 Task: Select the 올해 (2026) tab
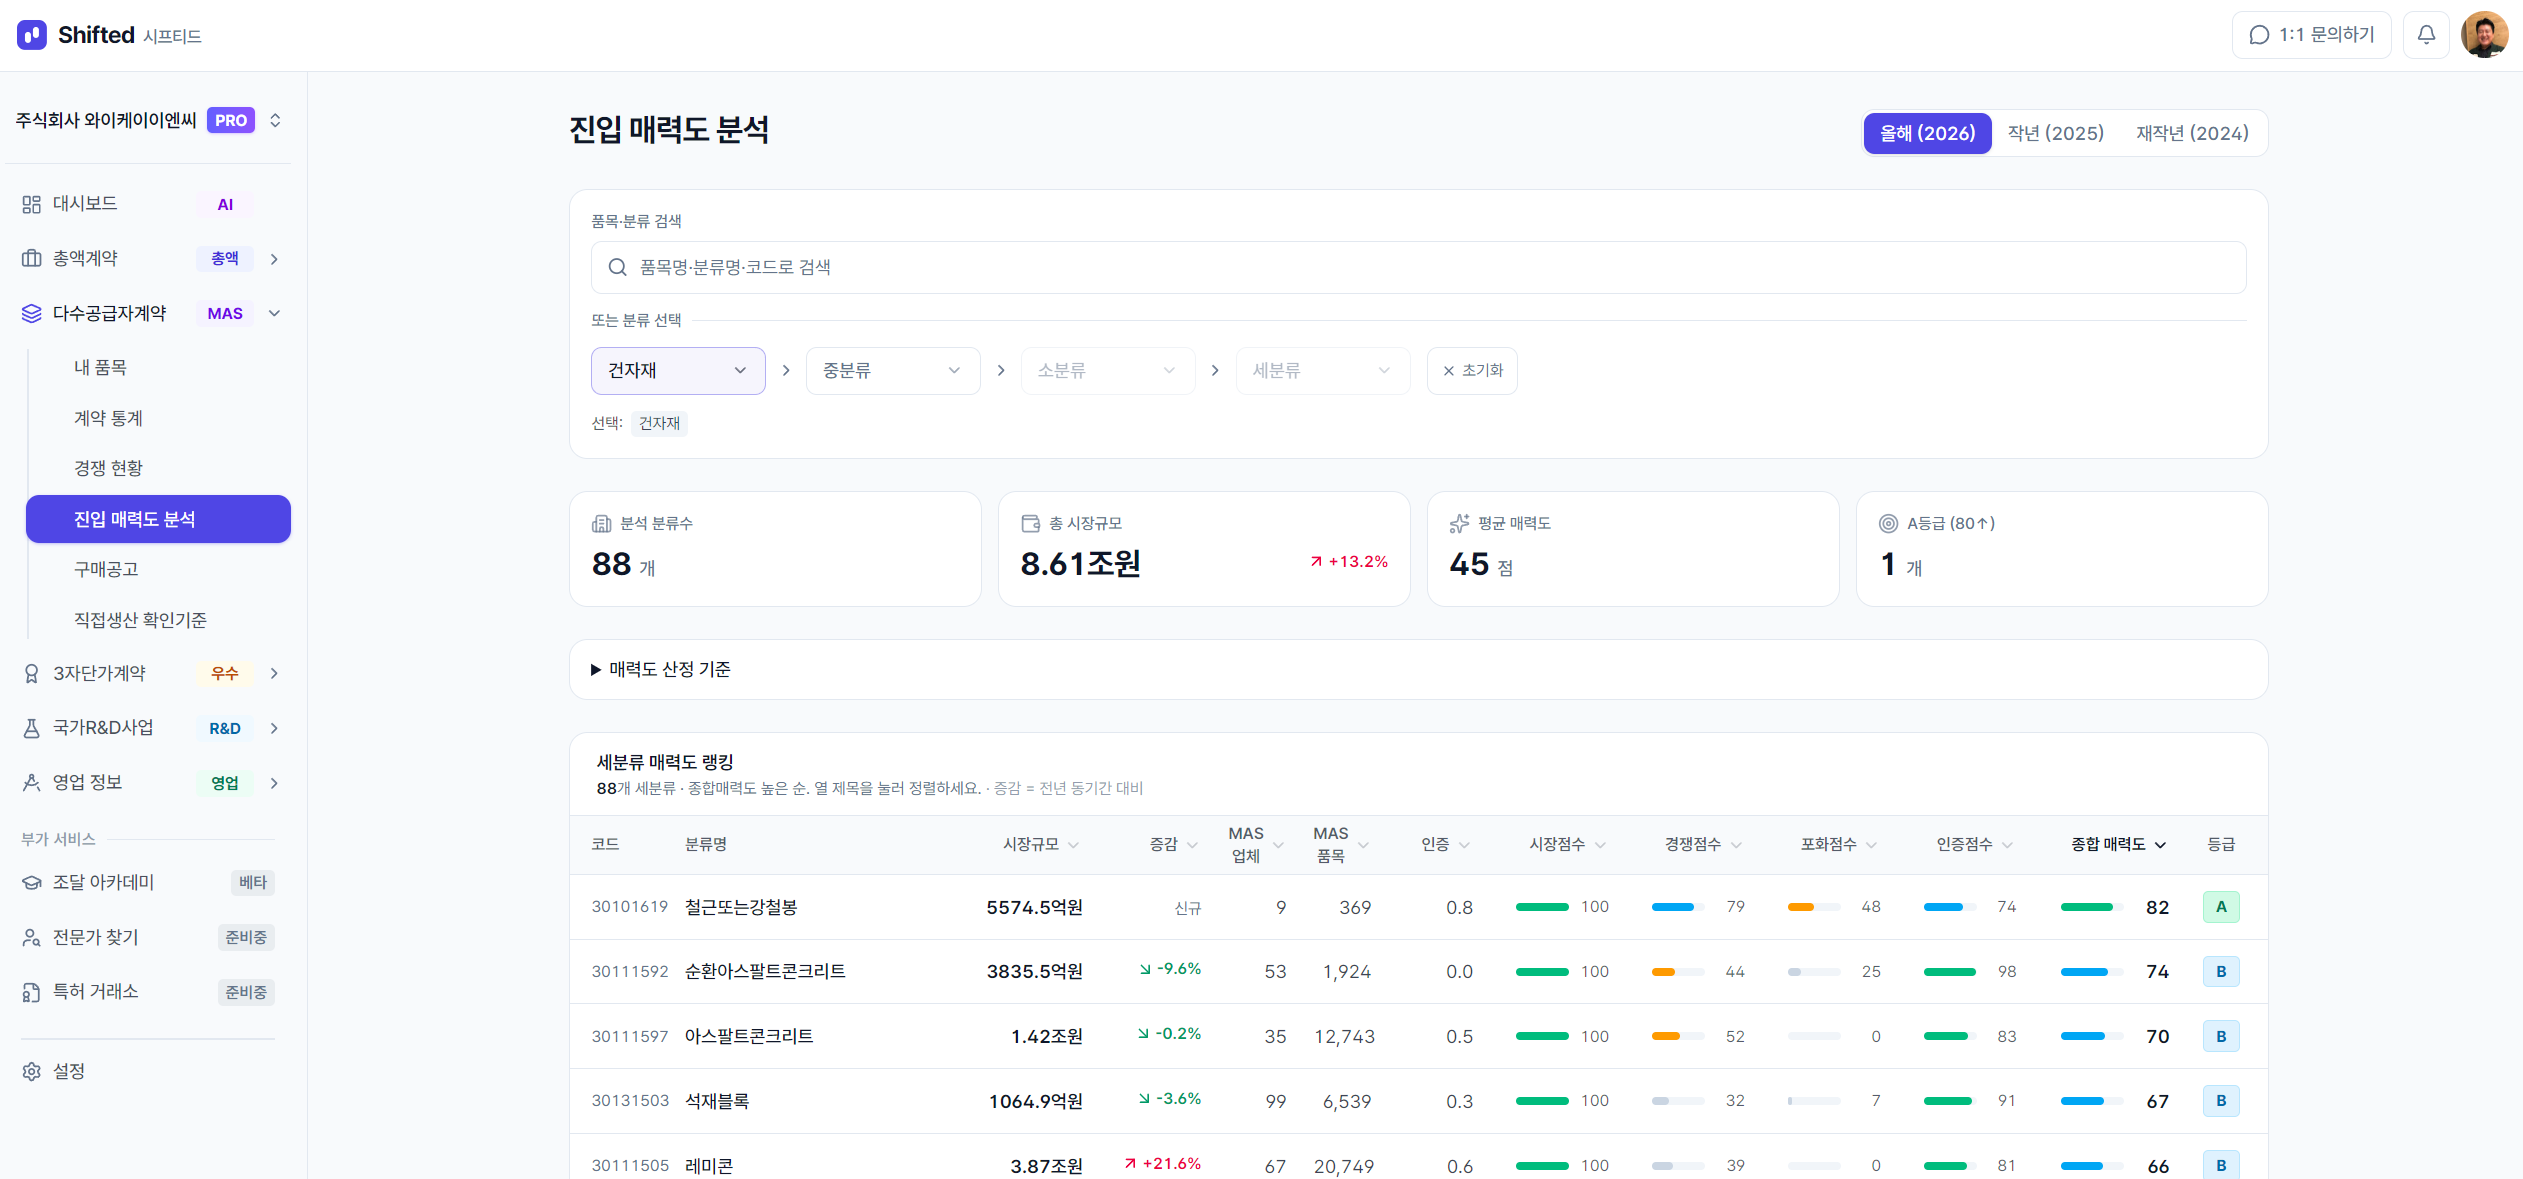[1927, 133]
